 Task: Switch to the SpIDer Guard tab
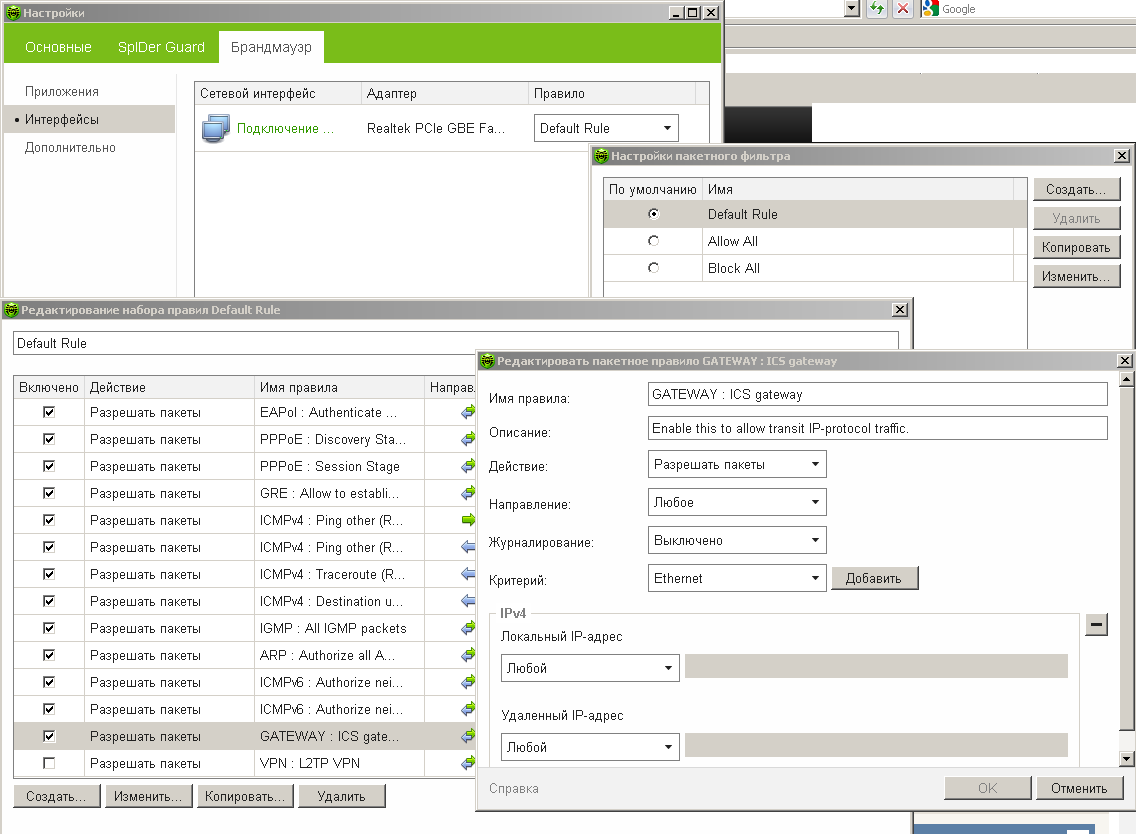point(161,47)
